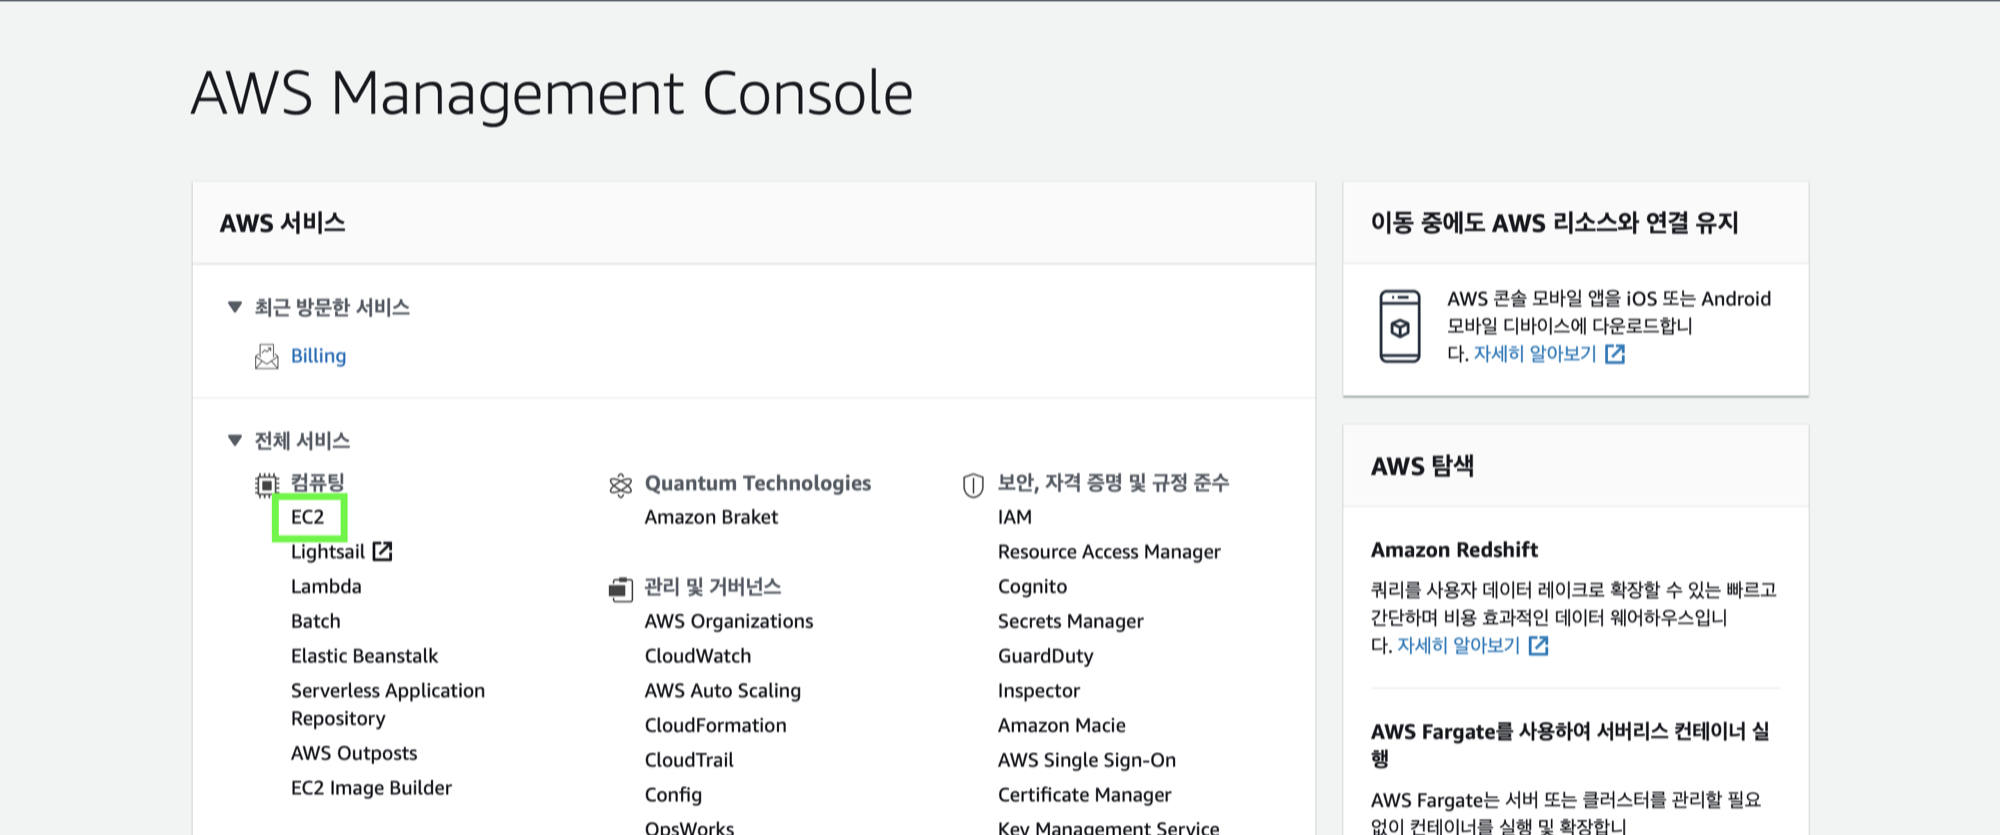
Task: Click the 관리 및 거버넌스 category icon
Action: pos(620,589)
